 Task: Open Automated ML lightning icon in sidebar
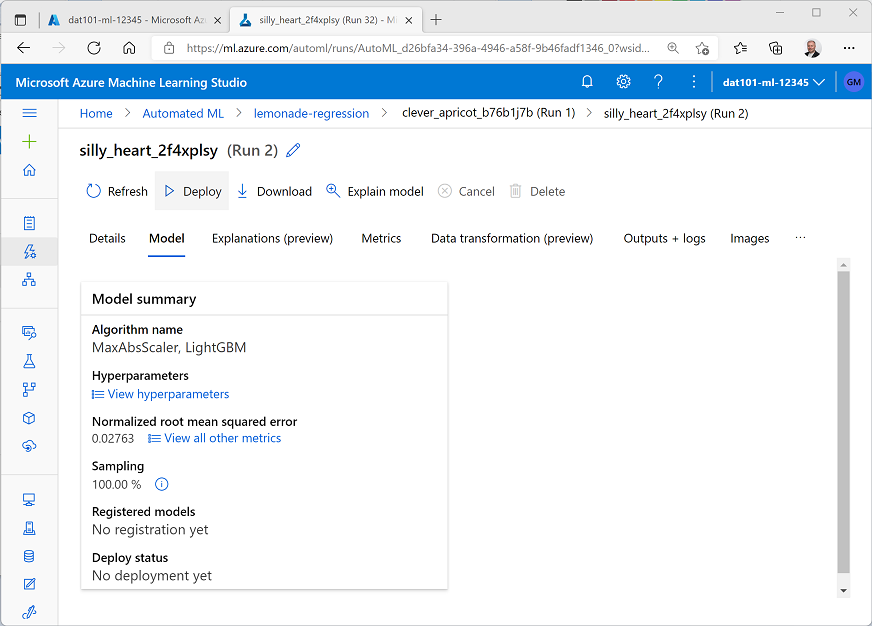(29, 251)
